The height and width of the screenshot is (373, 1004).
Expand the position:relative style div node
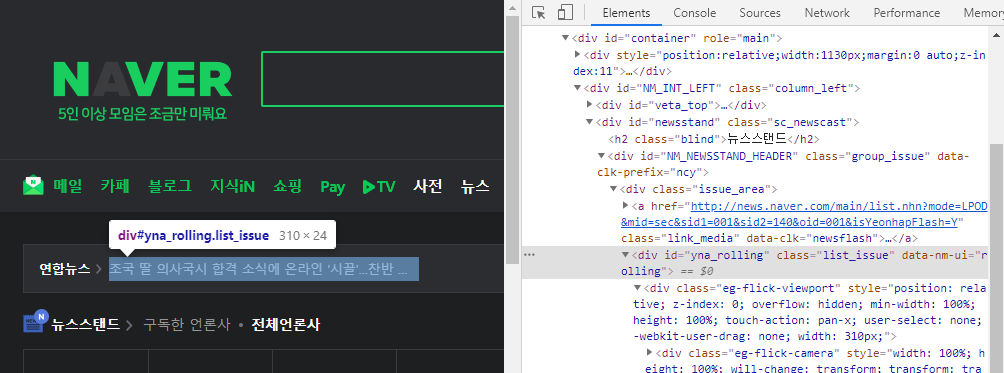578,54
